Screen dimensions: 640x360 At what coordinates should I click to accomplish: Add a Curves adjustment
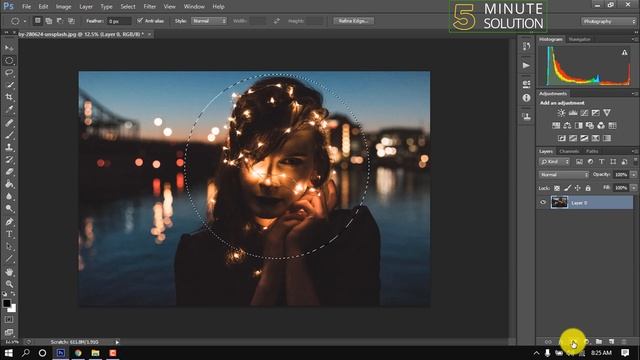point(584,113)
